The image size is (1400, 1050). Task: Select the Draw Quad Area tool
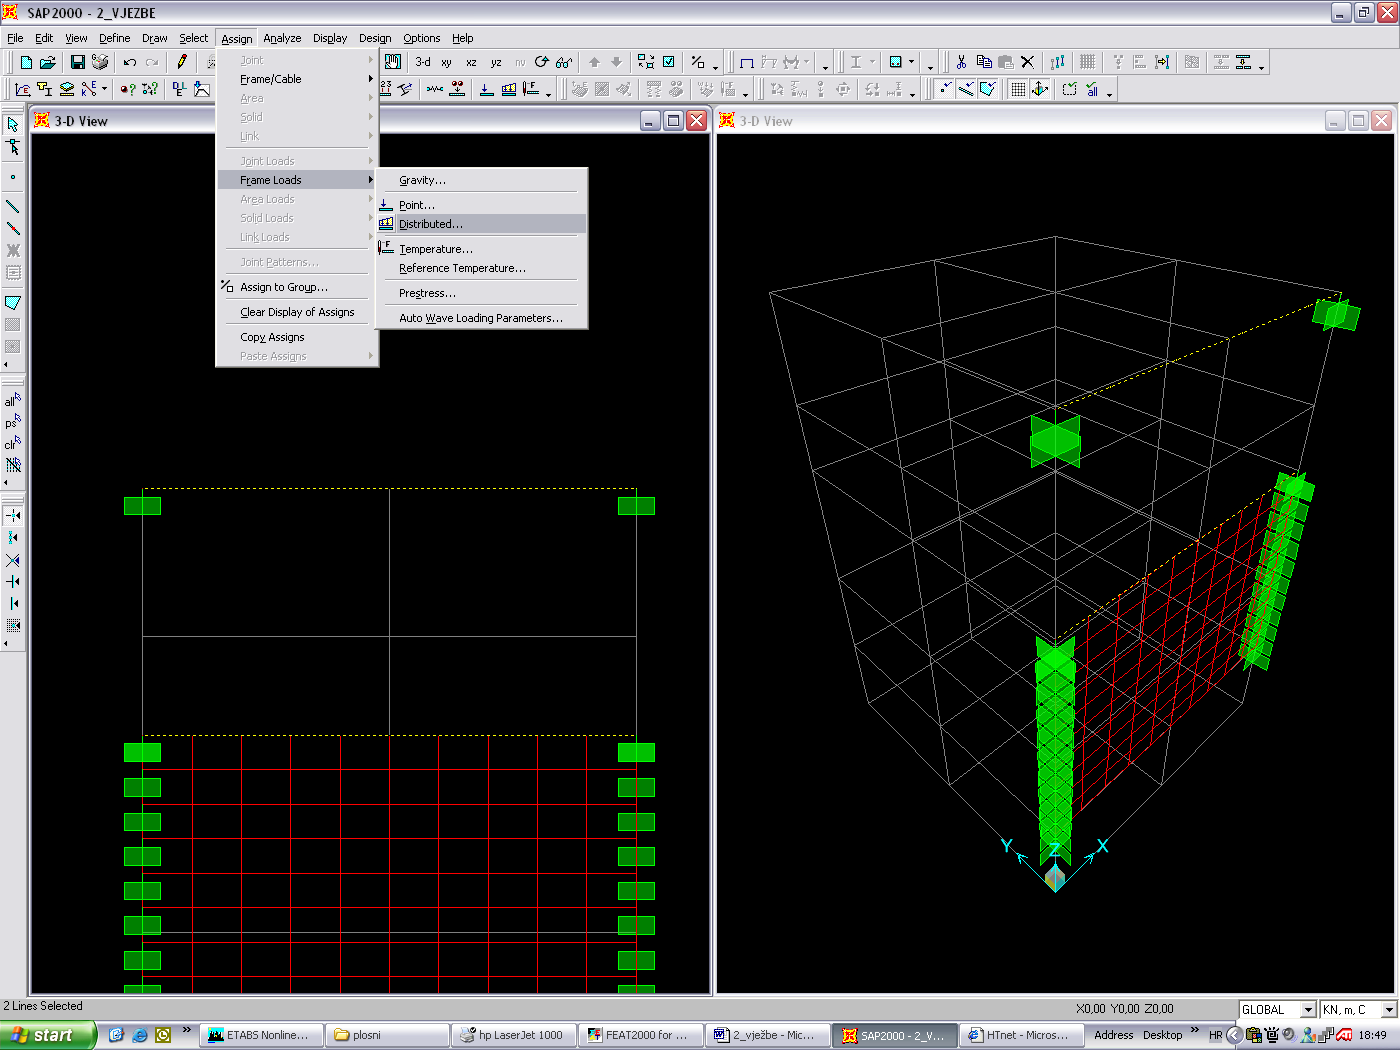(13, 302)
